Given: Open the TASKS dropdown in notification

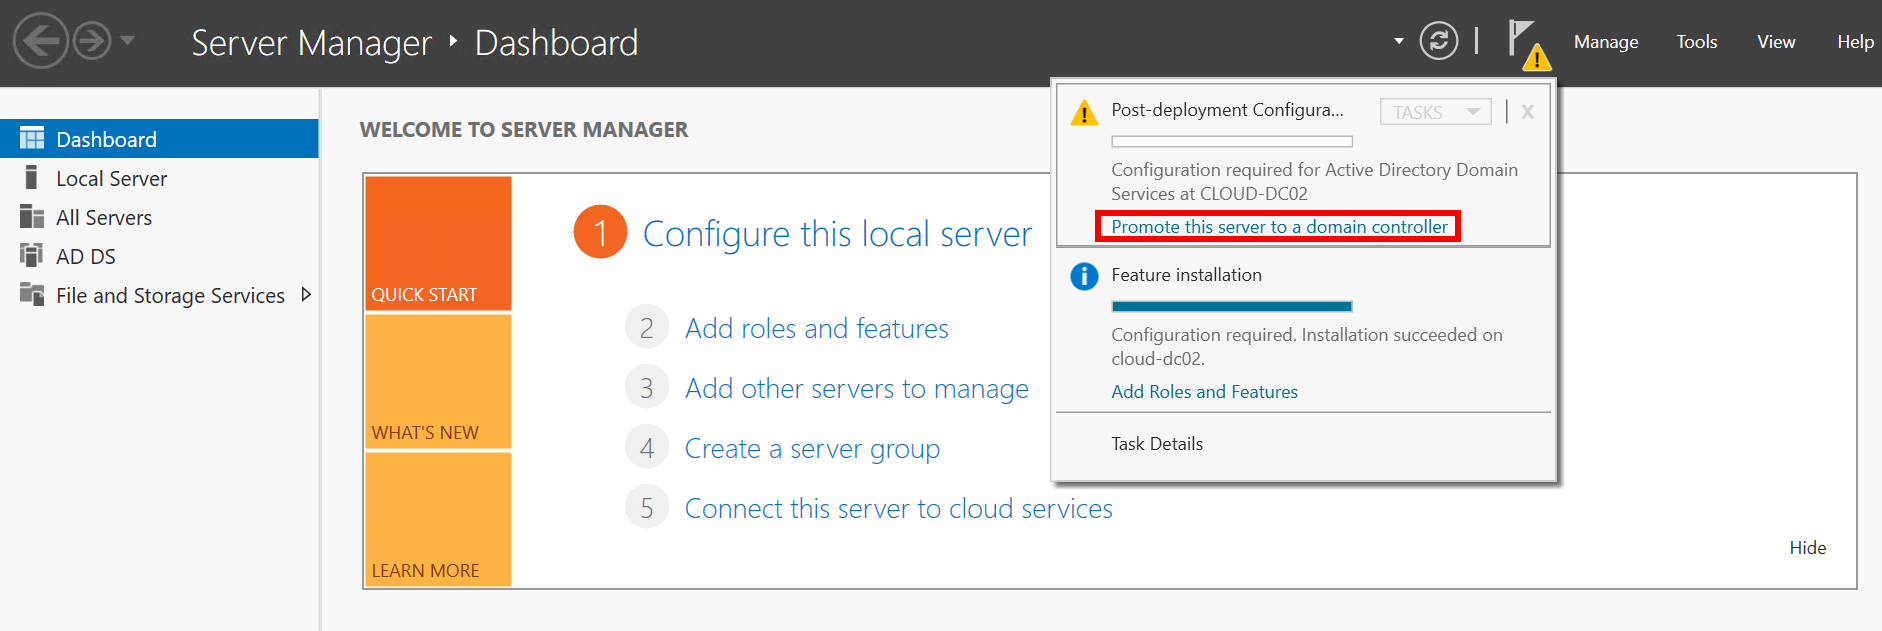Looking at the screenshot, I should click(x=1435, y=112).
